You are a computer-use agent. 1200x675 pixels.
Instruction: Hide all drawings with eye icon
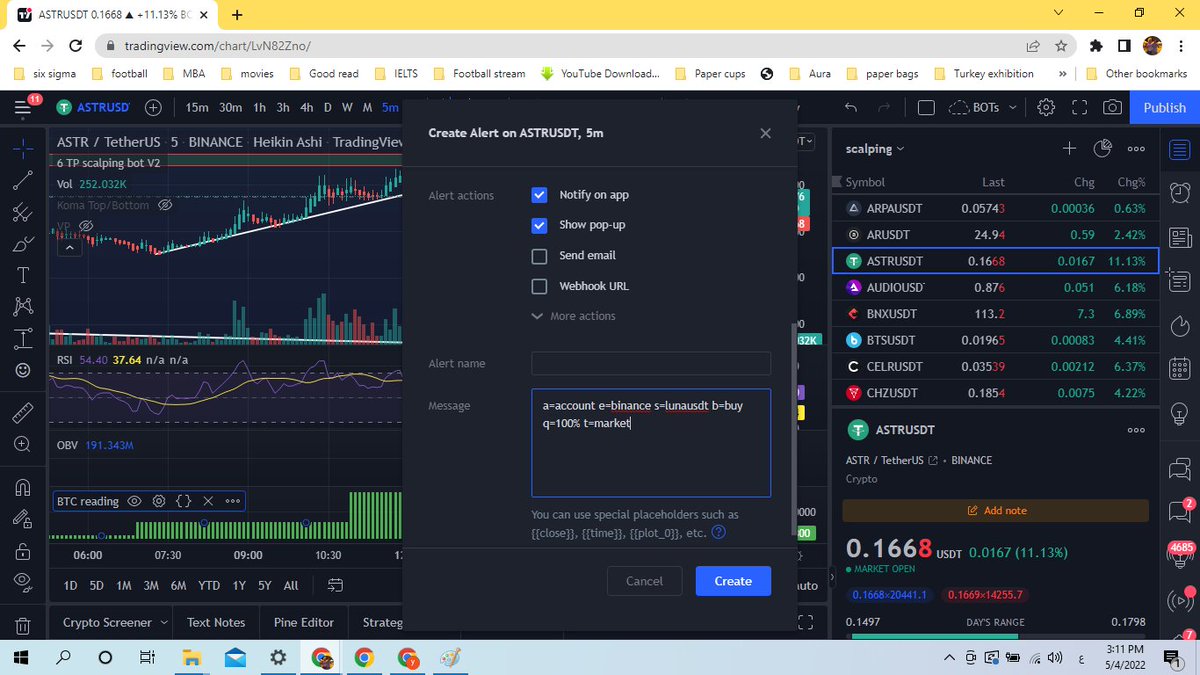(x=22, y=582)
